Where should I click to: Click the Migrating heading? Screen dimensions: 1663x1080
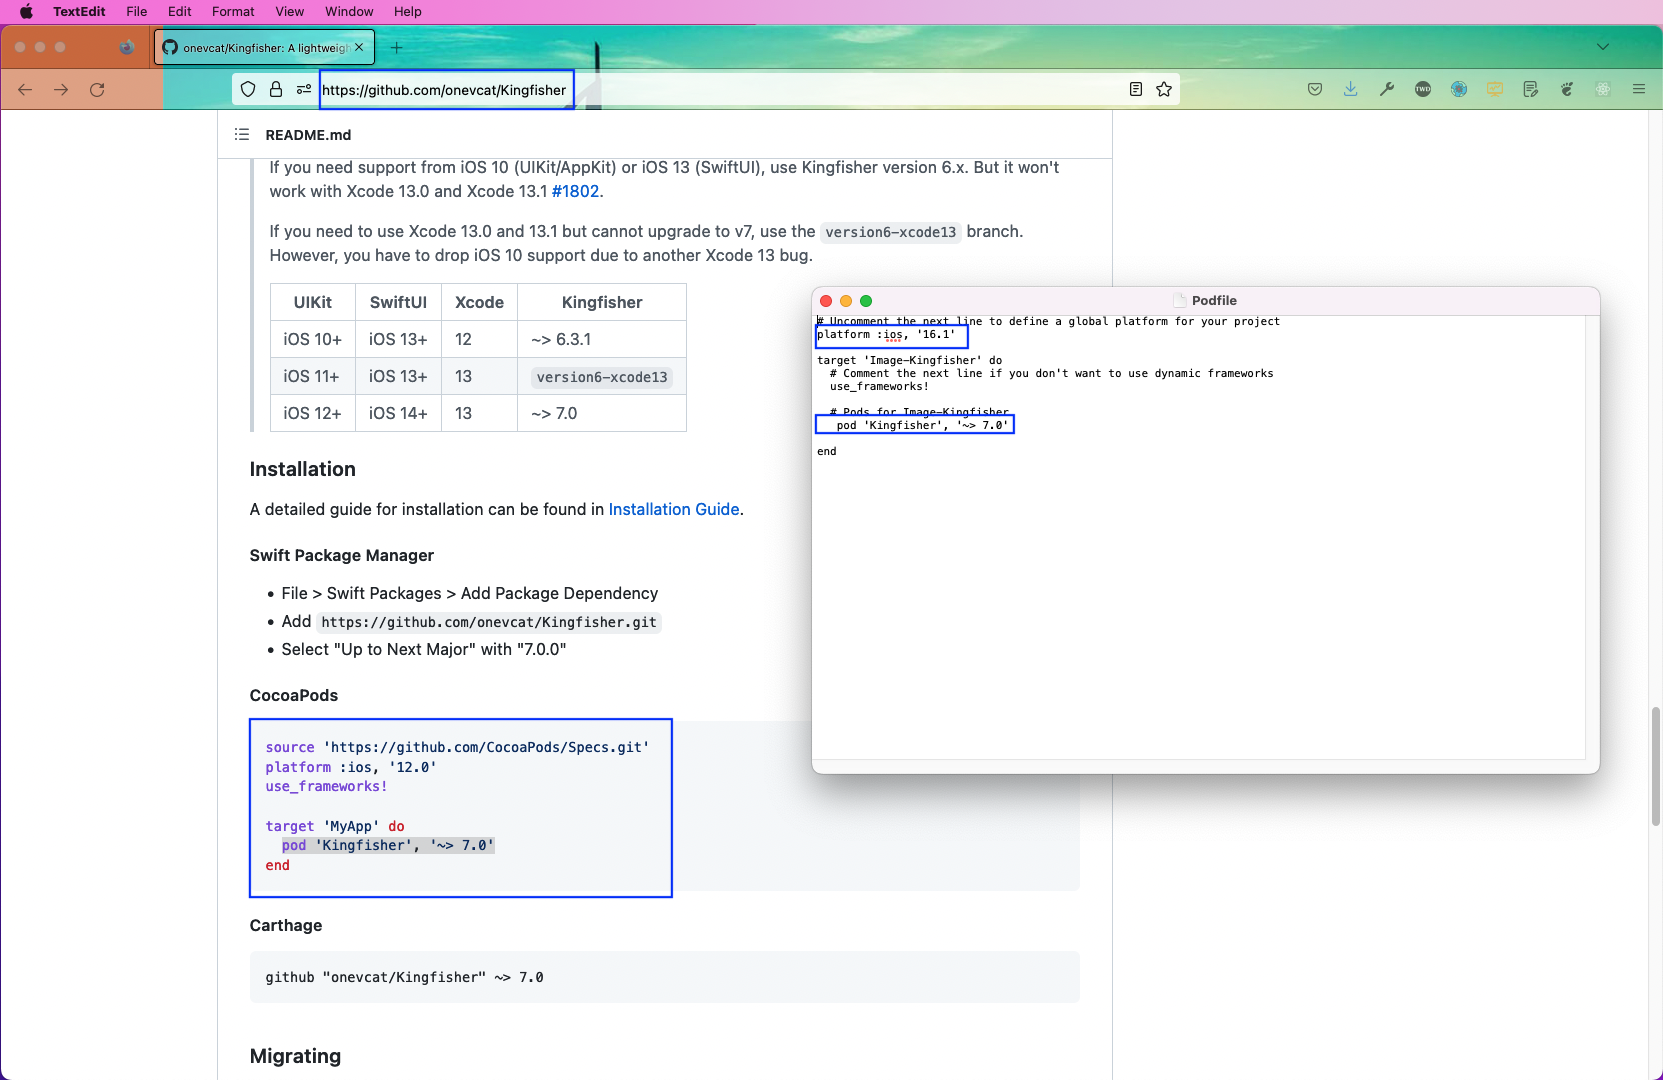(295, 1056)
